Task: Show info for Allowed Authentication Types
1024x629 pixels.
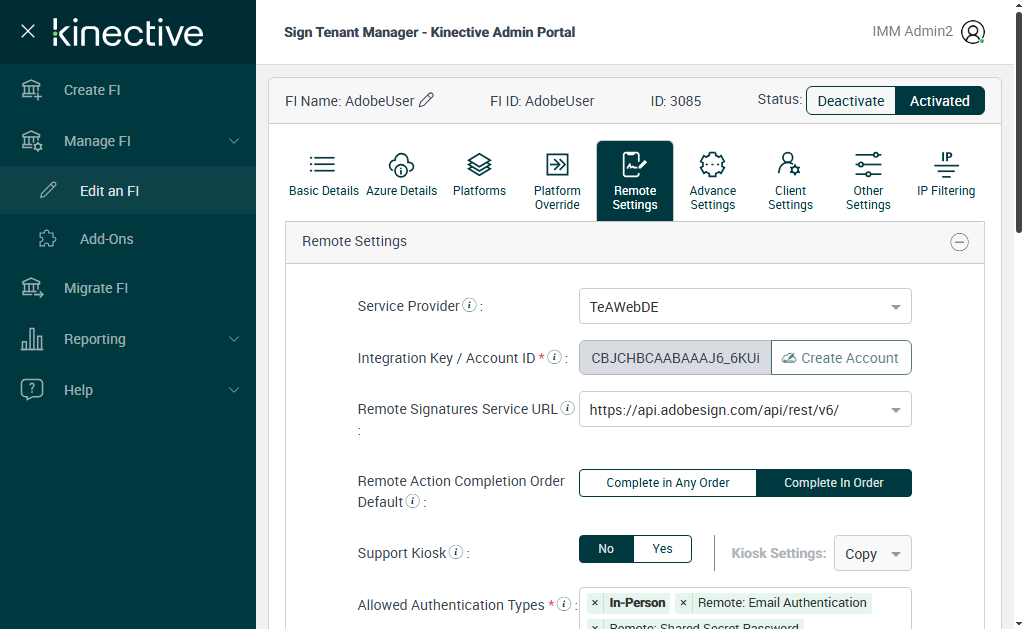Action: [x=564, y=604]
